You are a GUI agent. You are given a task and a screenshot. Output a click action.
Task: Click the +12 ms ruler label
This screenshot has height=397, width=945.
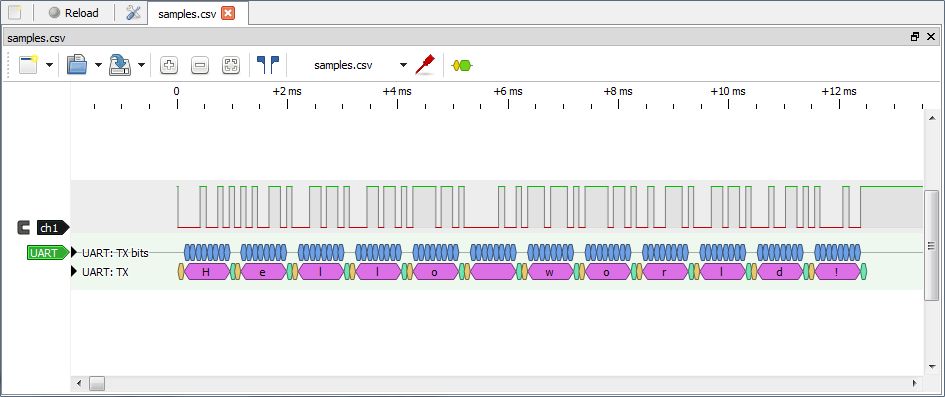[839, 92]
